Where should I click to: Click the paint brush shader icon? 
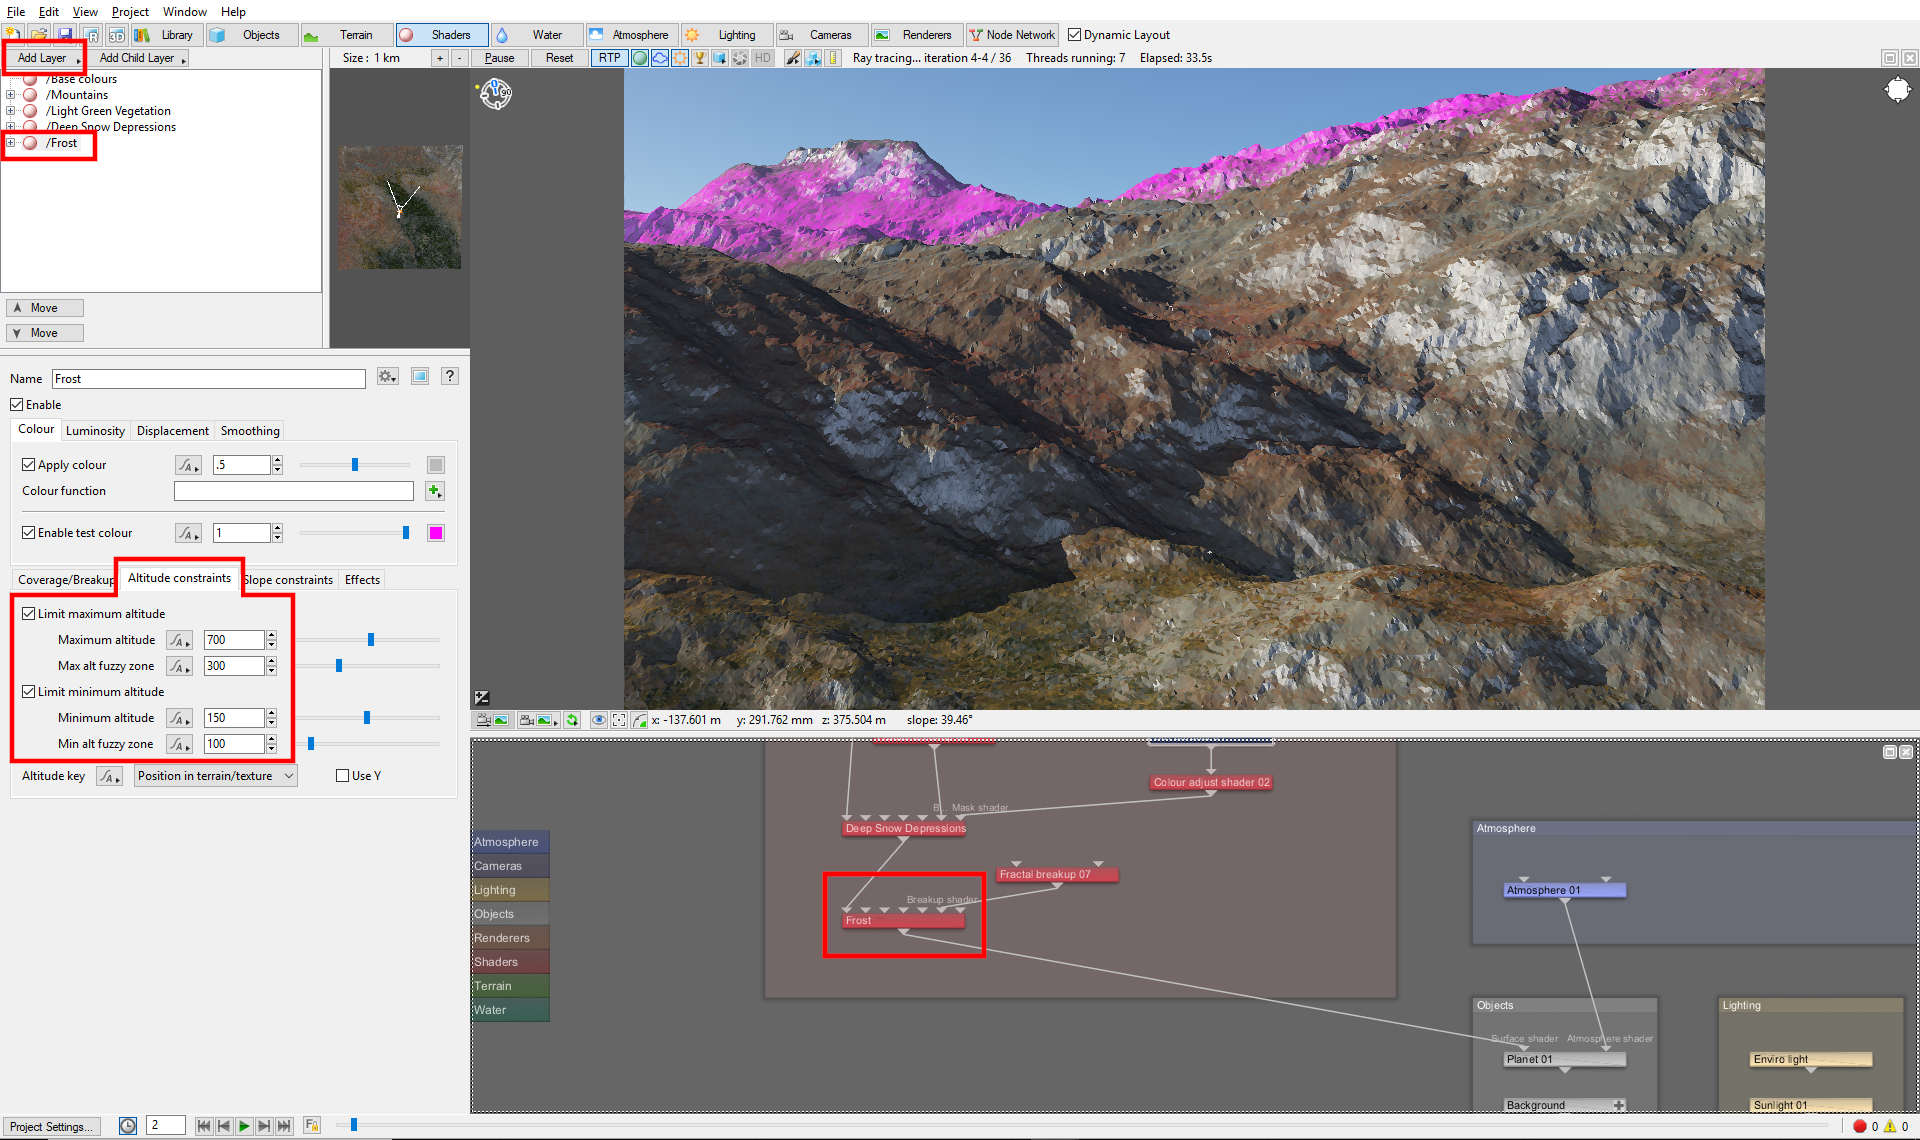click(793, 58)
